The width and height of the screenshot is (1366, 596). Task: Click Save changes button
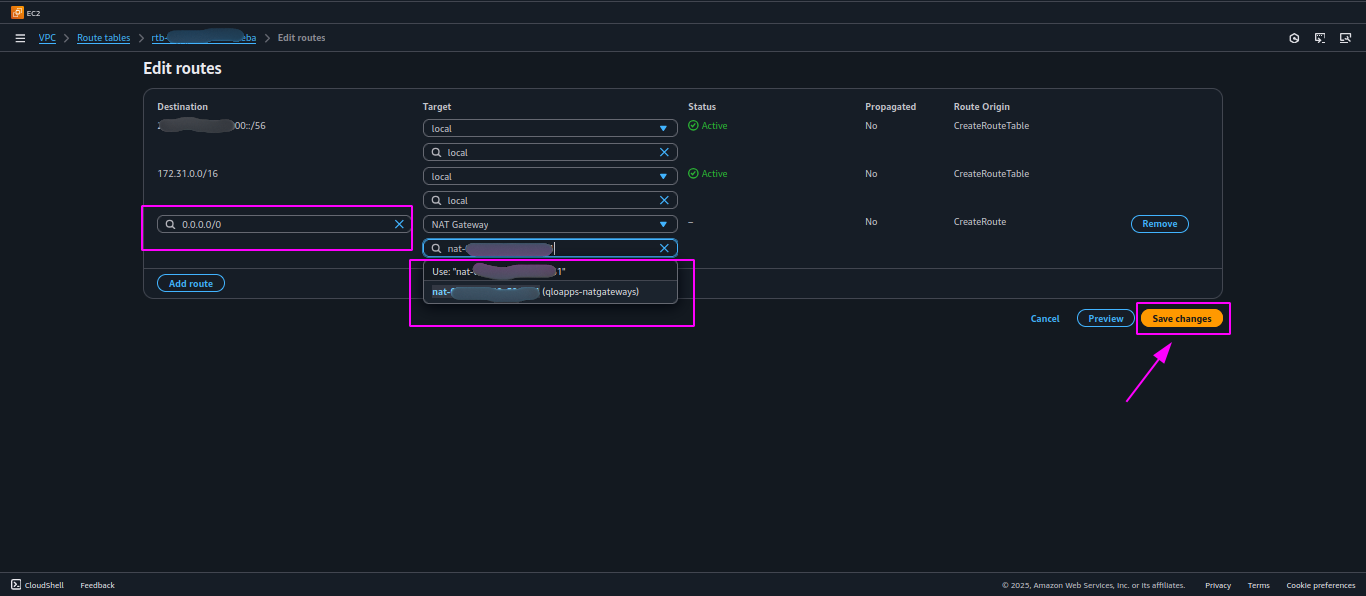coord(1181,318)
